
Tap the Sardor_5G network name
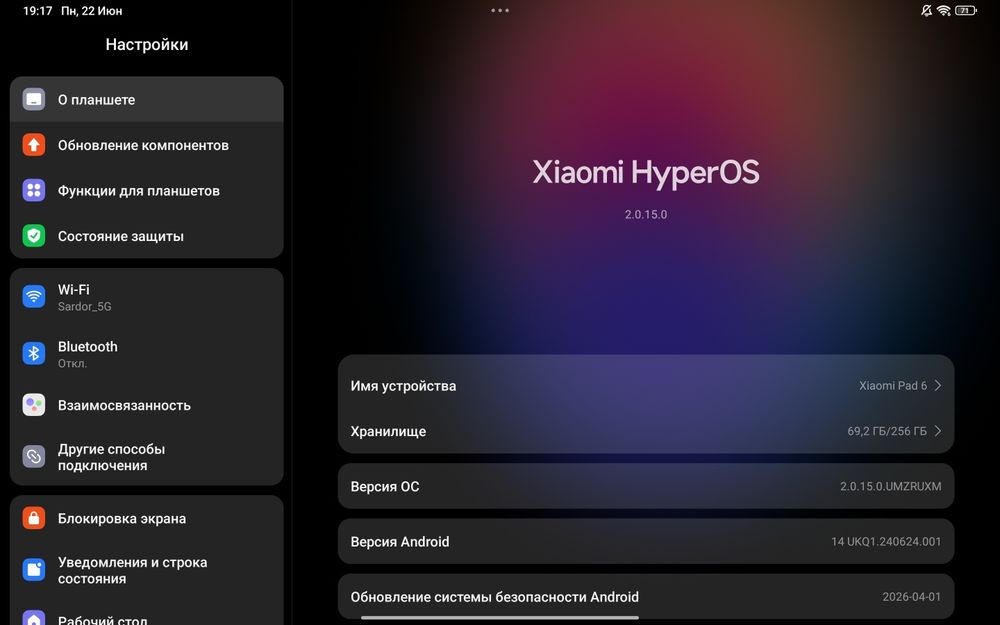85,307
